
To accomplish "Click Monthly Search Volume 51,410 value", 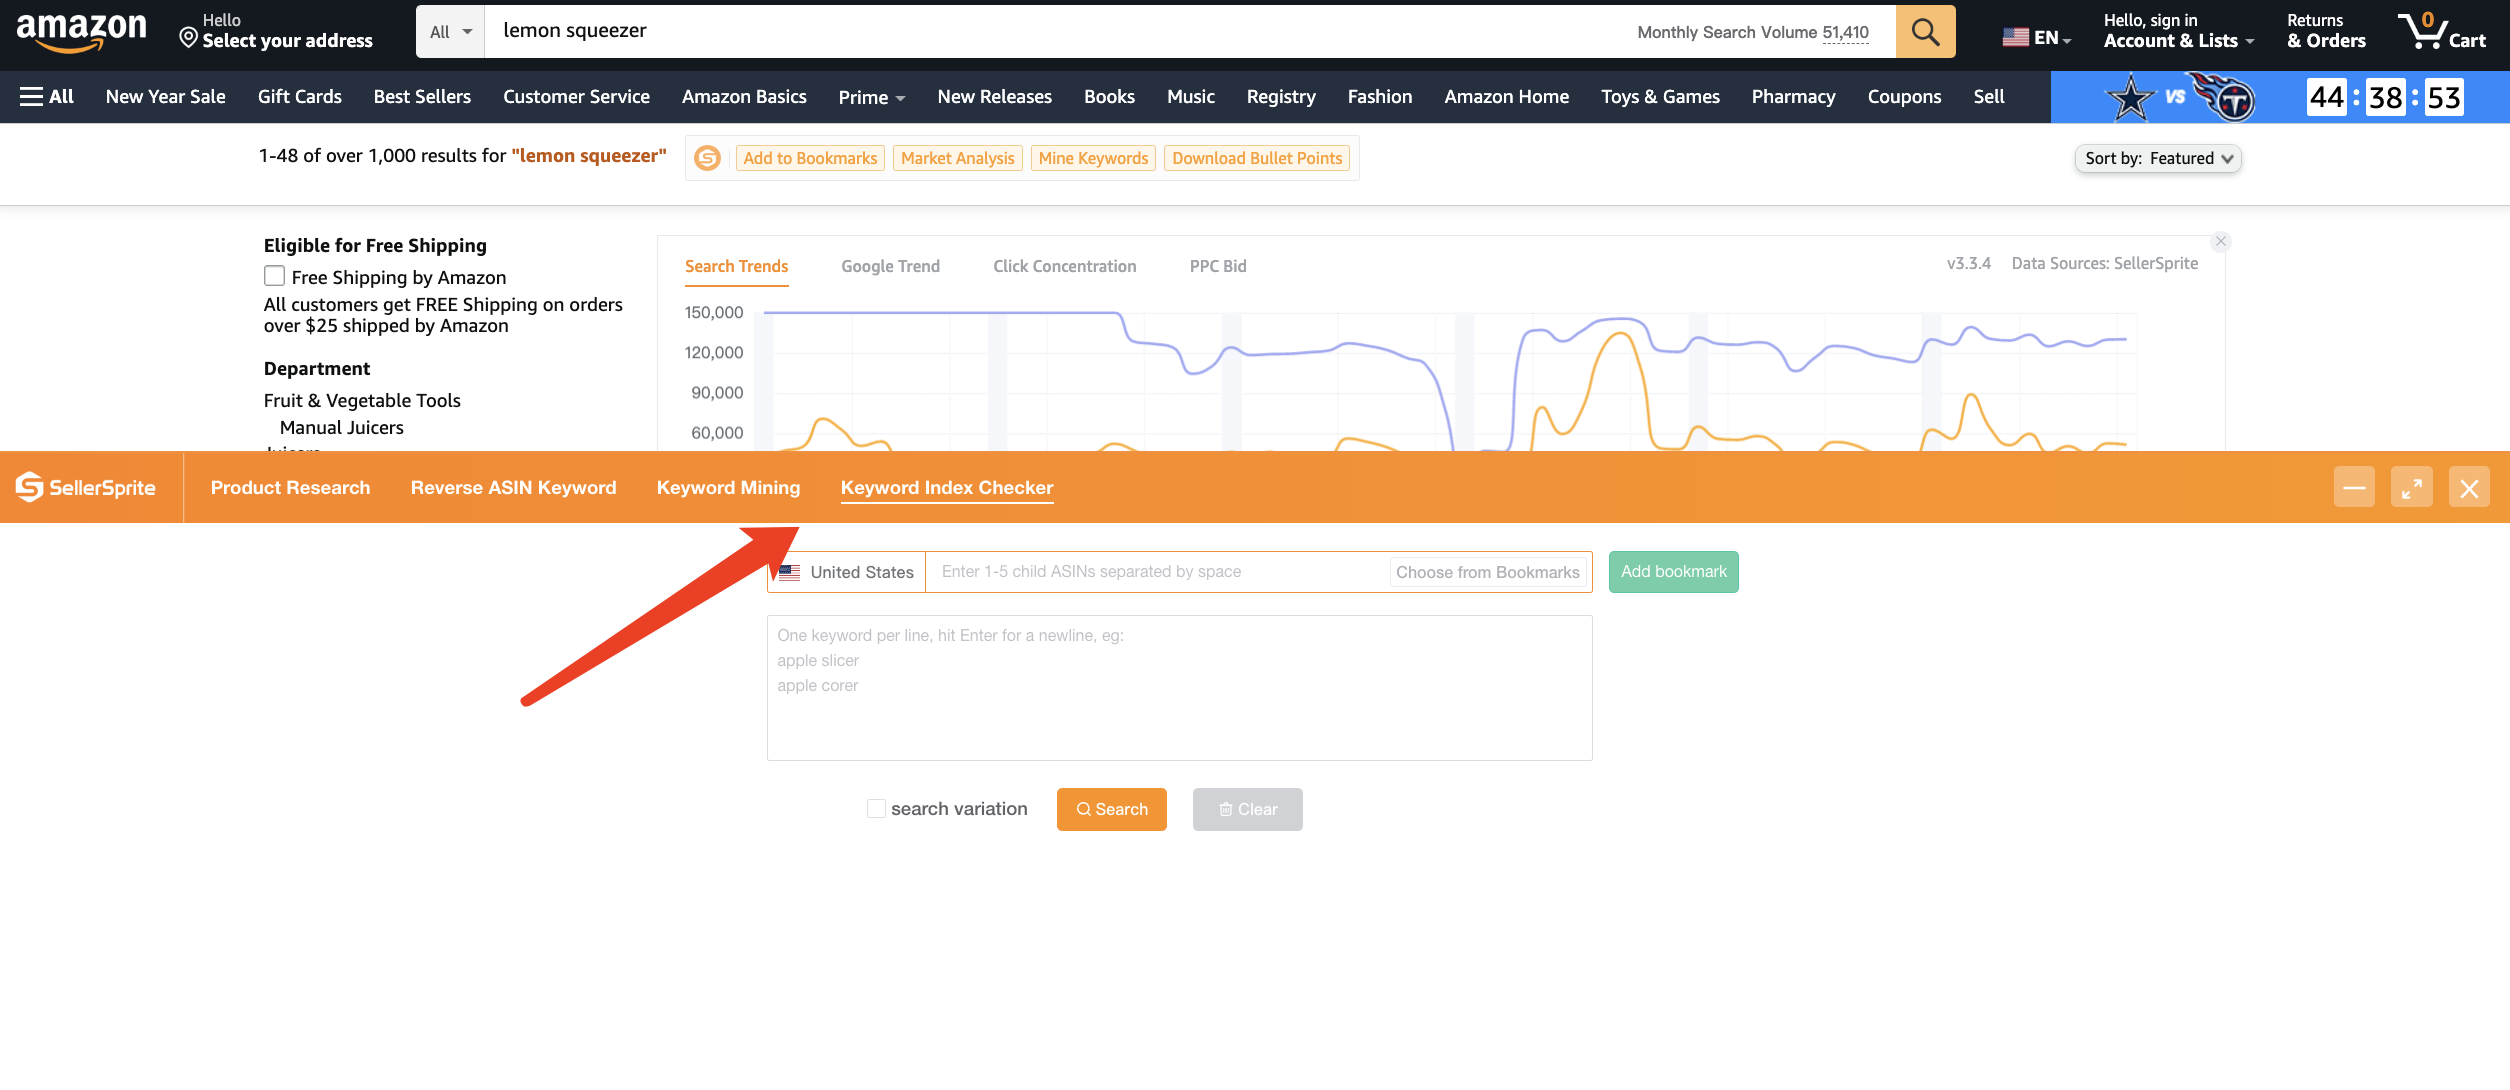I will 1845,32.
